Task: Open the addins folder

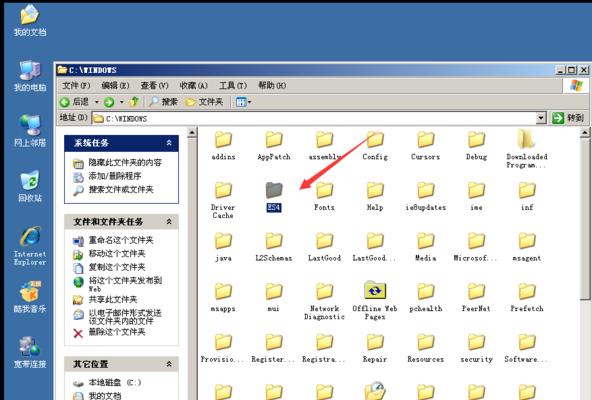Action: (223, 145)
